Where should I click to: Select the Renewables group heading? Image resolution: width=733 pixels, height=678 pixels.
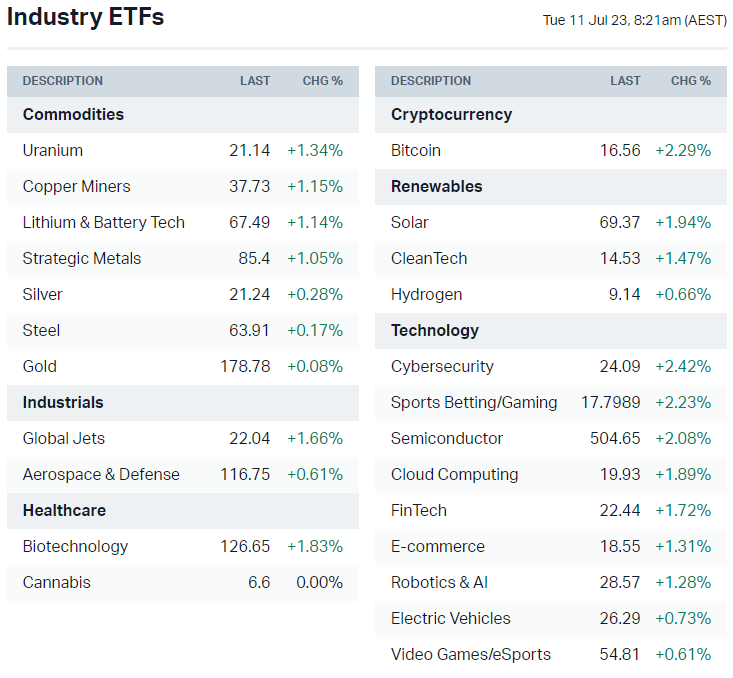[x=437, y=186]
